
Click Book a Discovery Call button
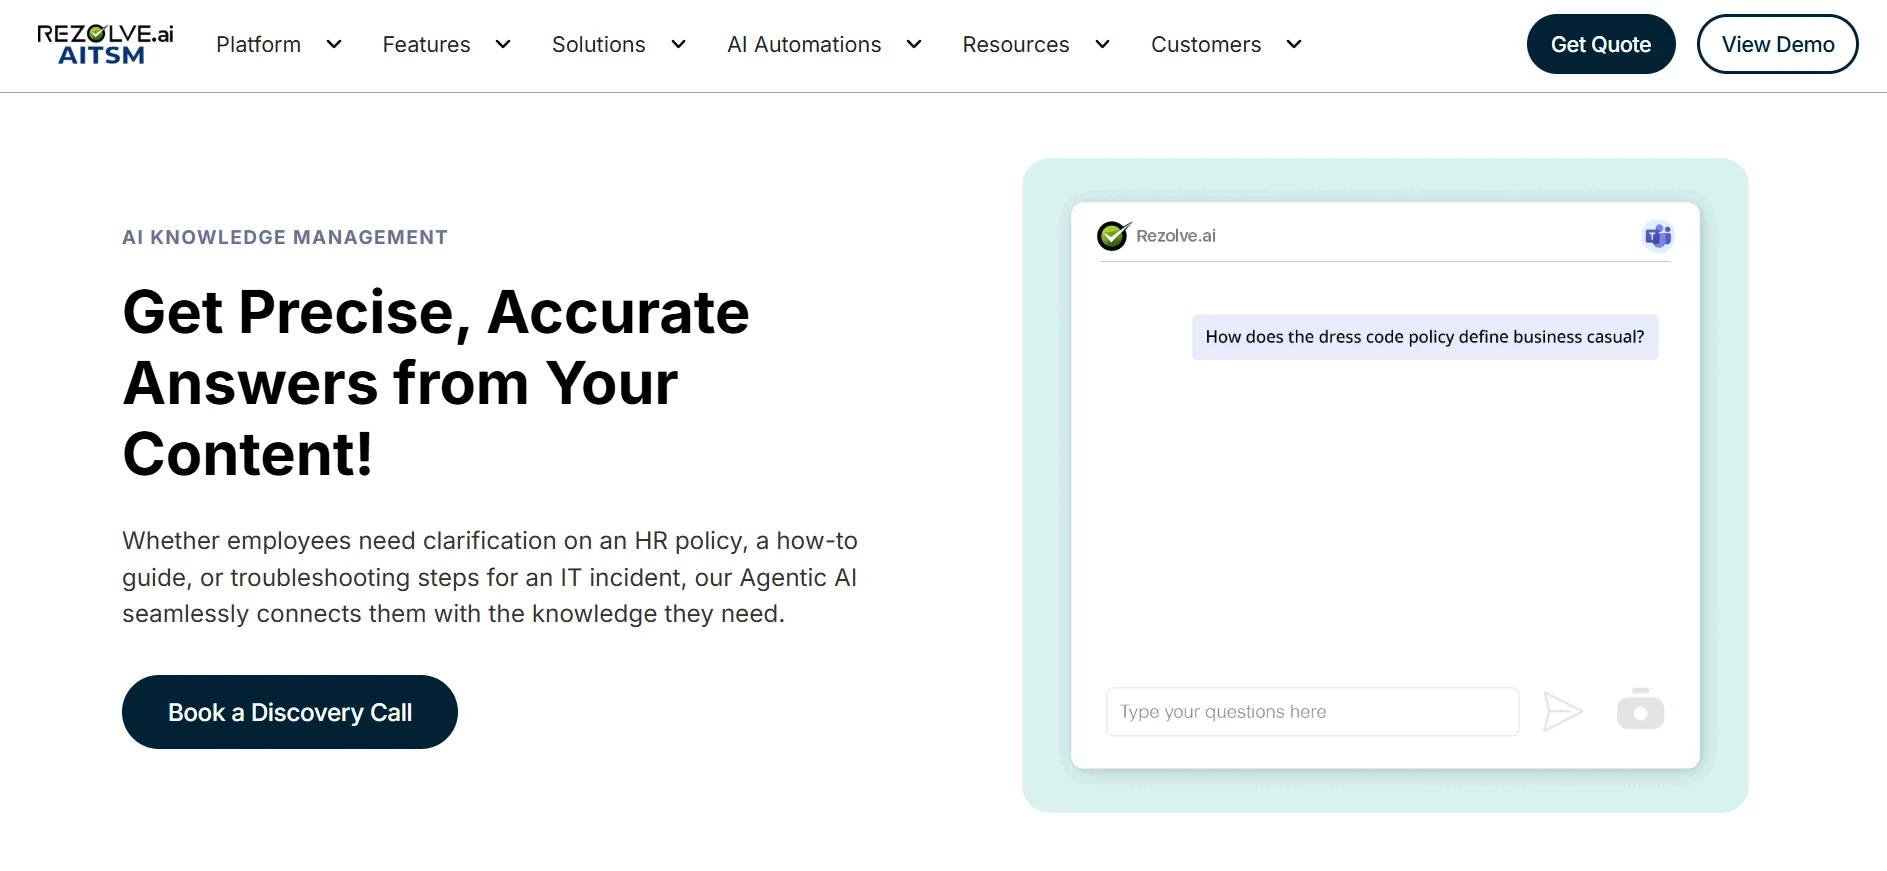pos(290,712)
